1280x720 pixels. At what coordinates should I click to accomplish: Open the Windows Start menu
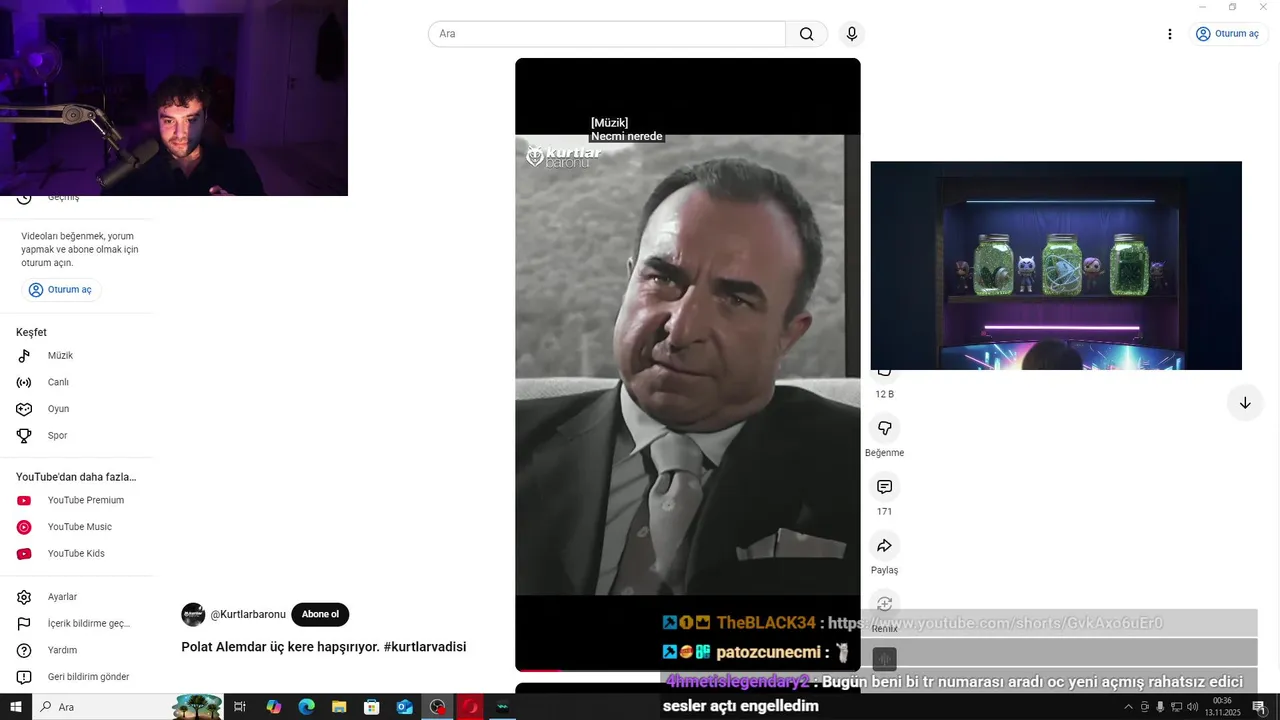coord(16,707)
